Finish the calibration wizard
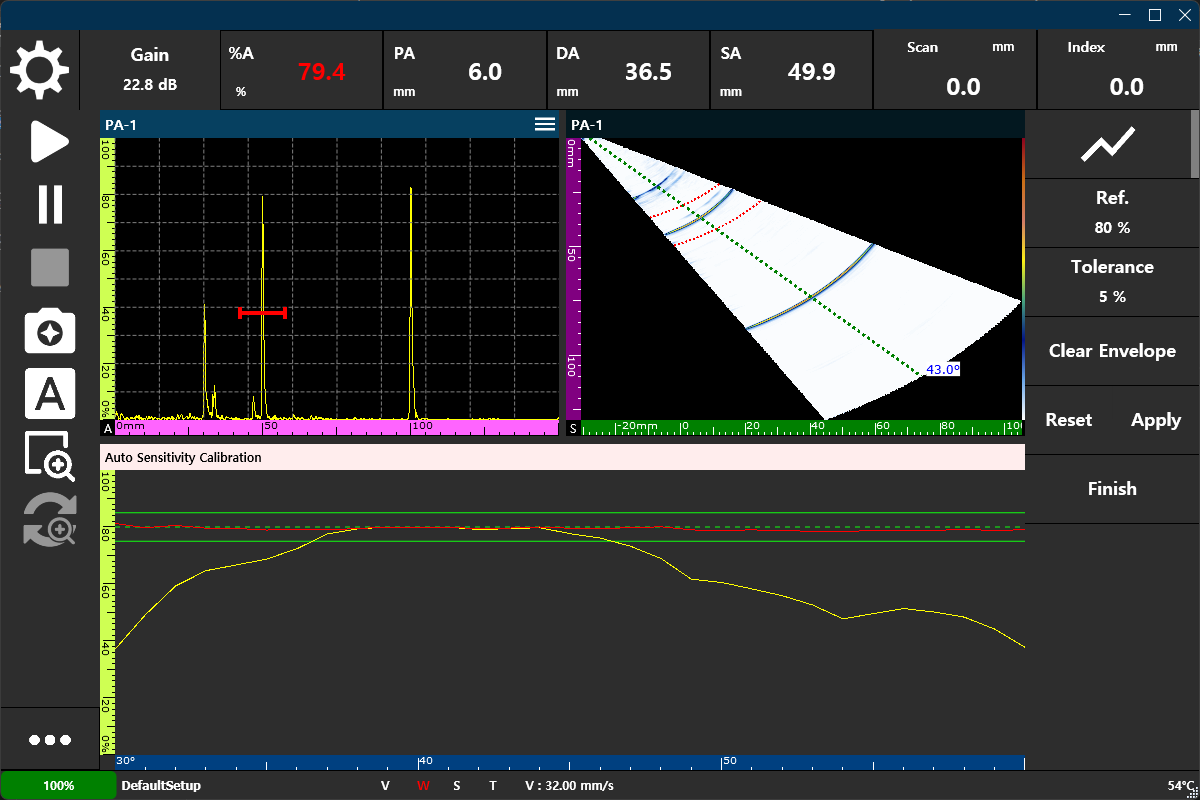Viewport: 1200px width, 800px height. click(x=1112, y=489)
